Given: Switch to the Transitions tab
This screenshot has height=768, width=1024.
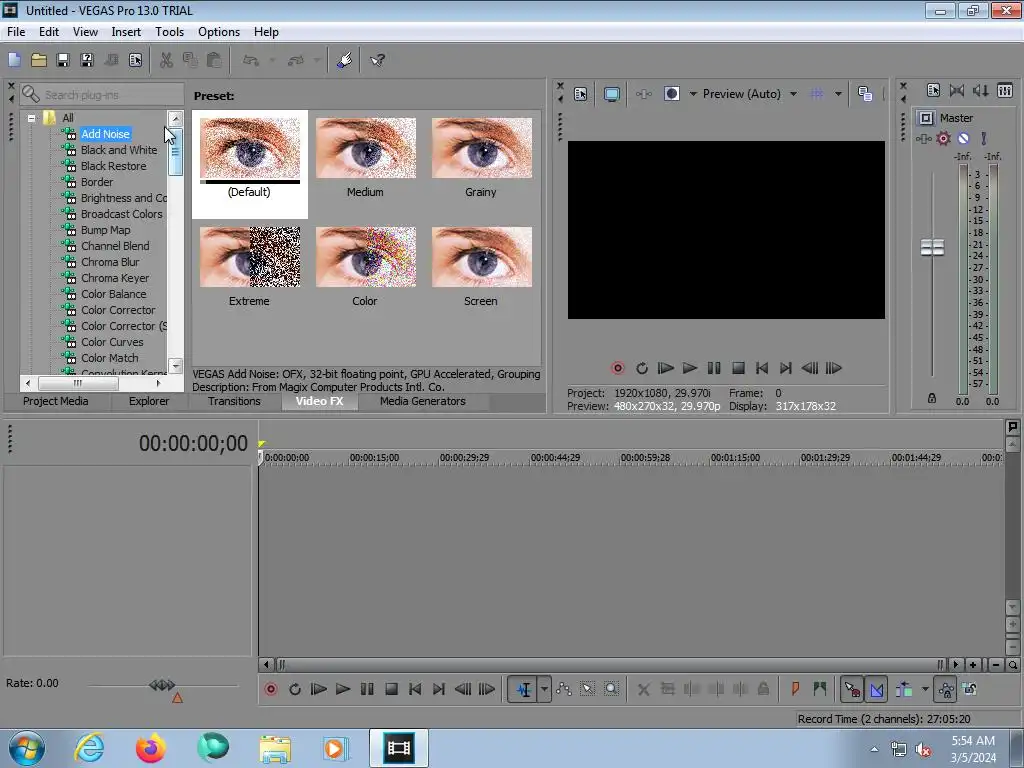Looking at the screenshot, I should (234, 401).
